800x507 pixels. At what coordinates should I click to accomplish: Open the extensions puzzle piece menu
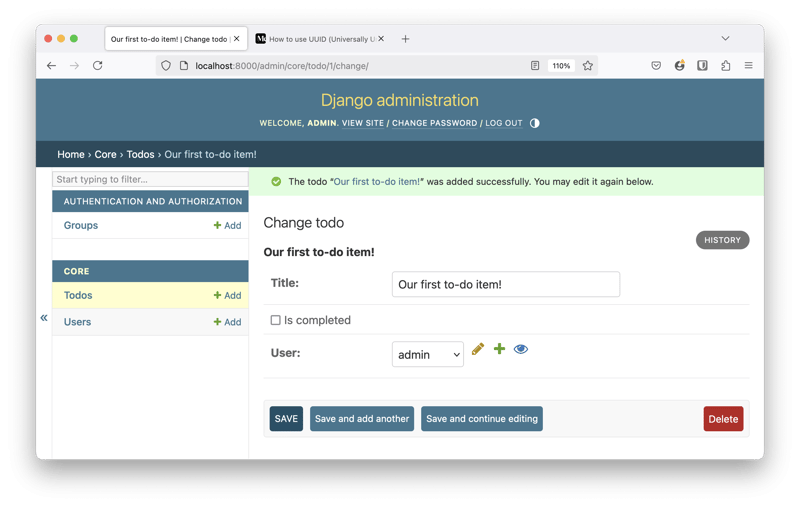point(726,65)
